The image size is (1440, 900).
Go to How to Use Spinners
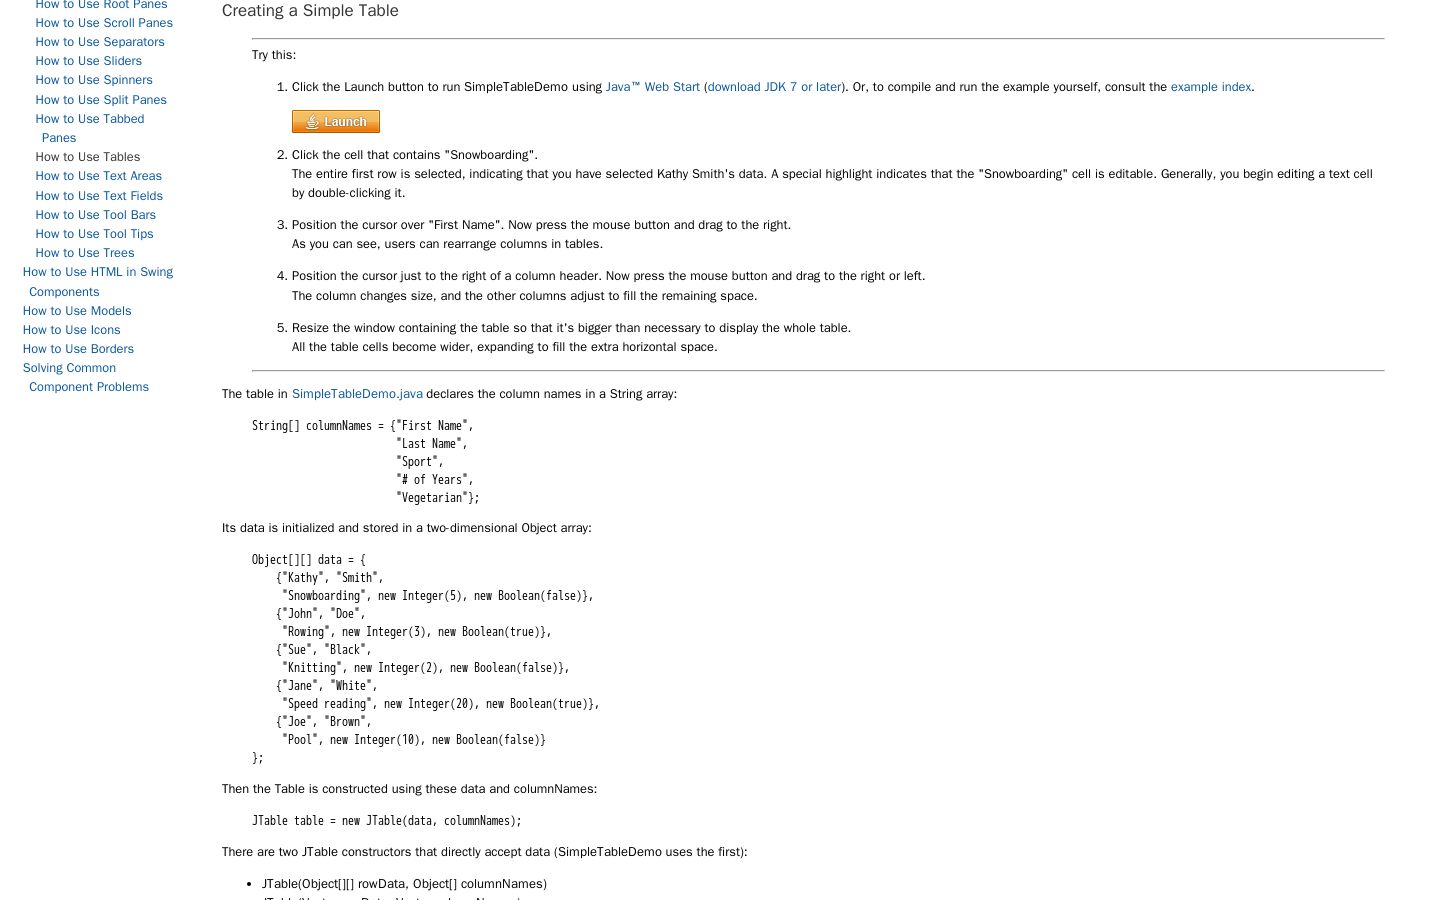tap(94, 80)
